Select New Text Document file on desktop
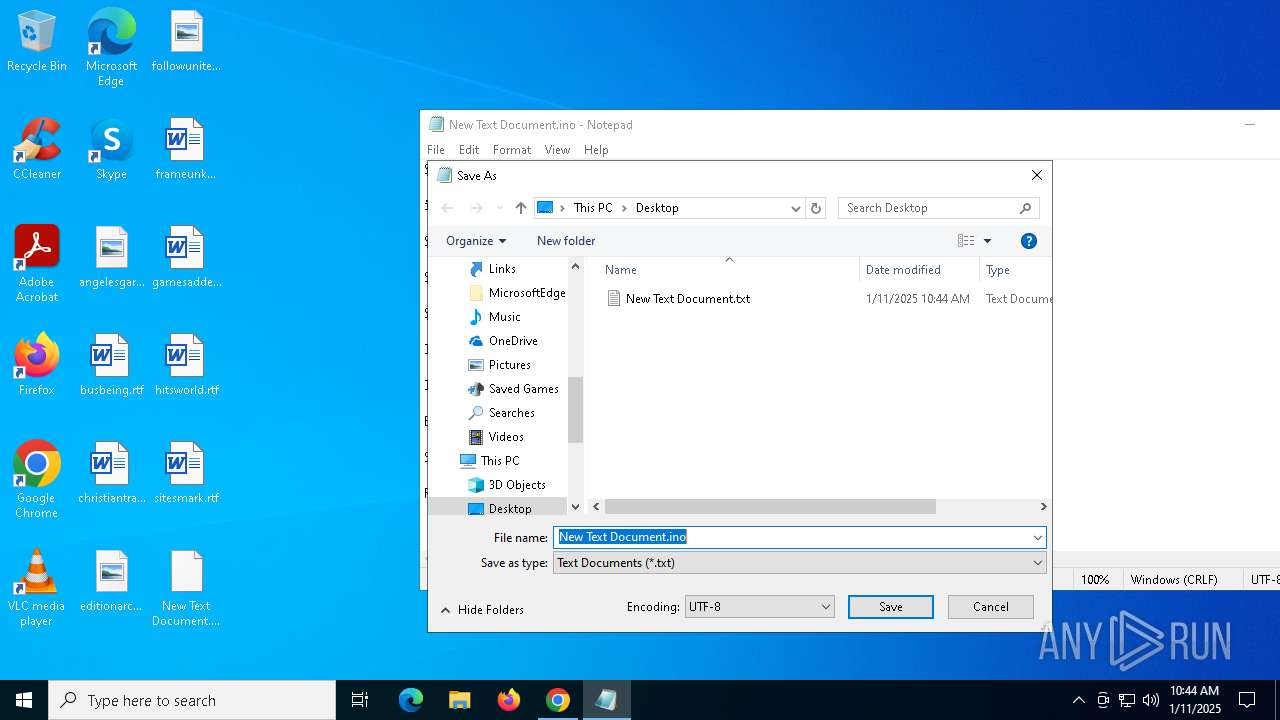Image resolution: width=1280 pixels, height=720 pixels. (x=186, y=588)
